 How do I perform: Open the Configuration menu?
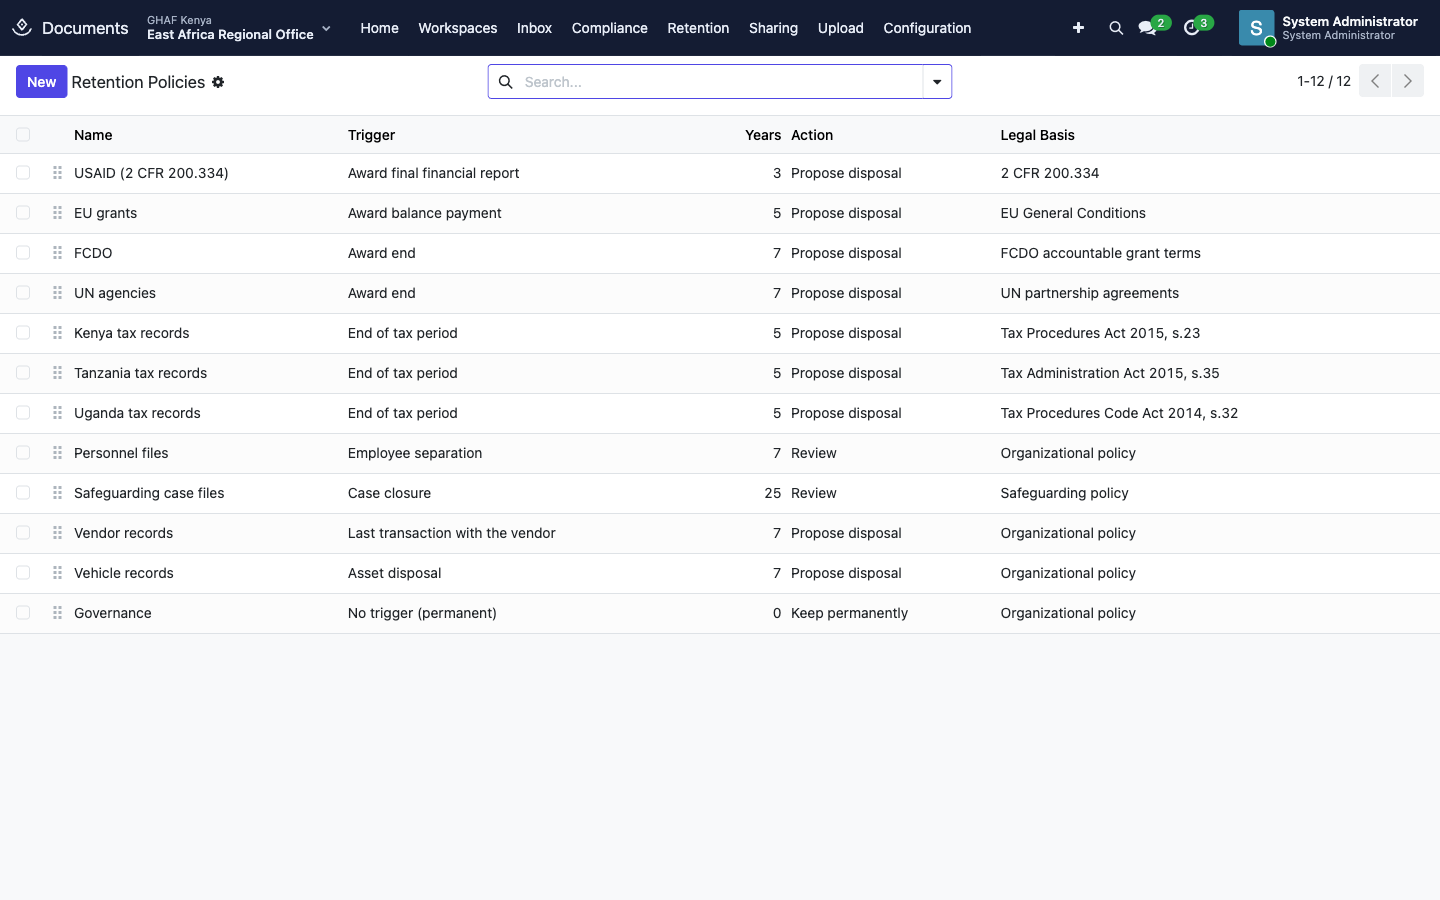927,28
